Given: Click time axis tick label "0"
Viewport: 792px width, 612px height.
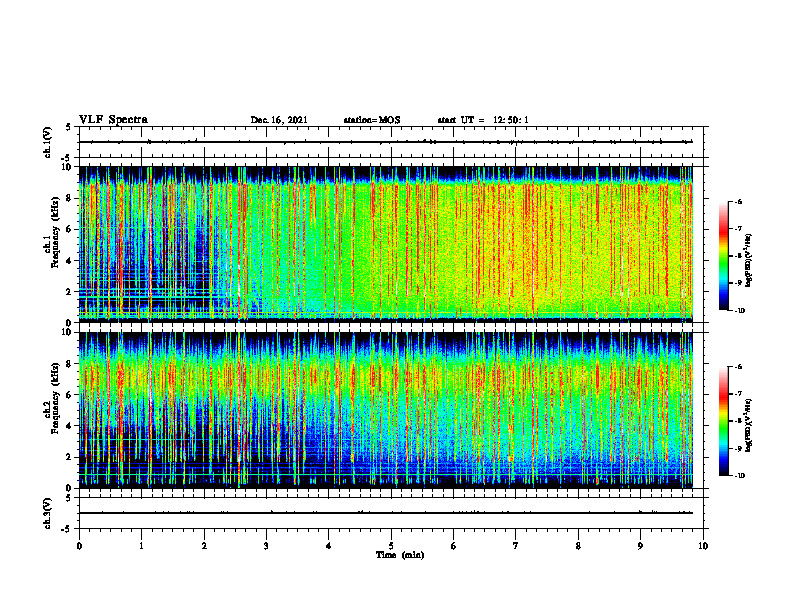Looking at the screenshot, I should coord(79,546).
